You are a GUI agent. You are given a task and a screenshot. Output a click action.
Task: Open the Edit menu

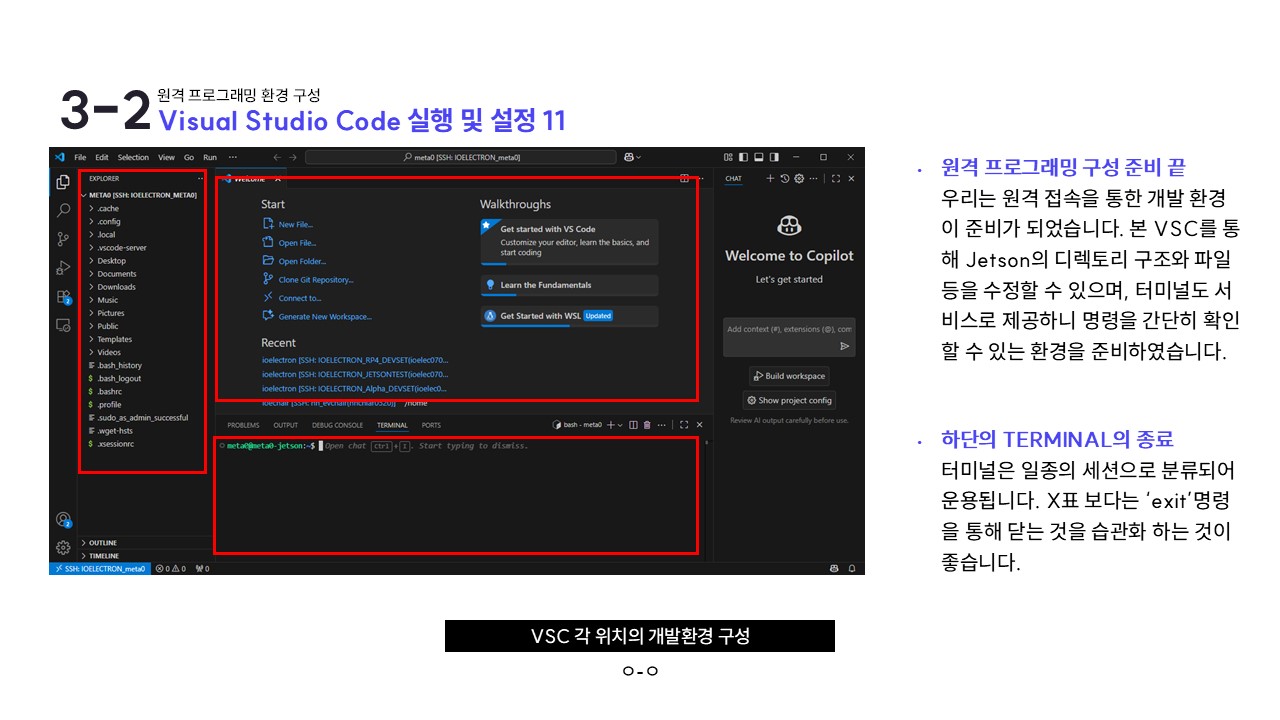(x=102, y=157)
